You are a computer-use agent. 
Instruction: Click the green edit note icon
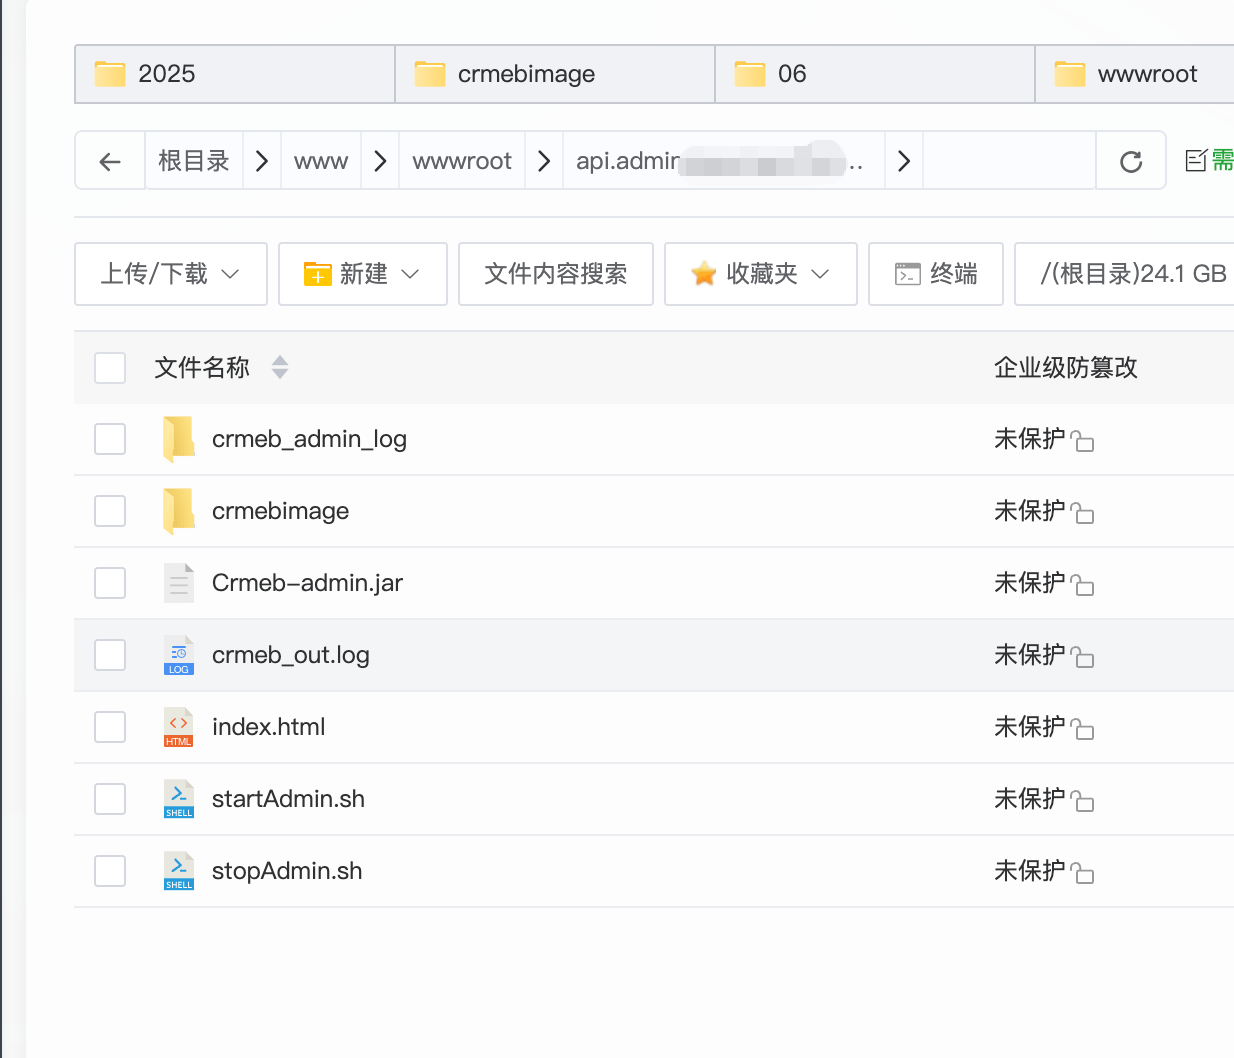pyautogui.click(x=1196, y=160)
